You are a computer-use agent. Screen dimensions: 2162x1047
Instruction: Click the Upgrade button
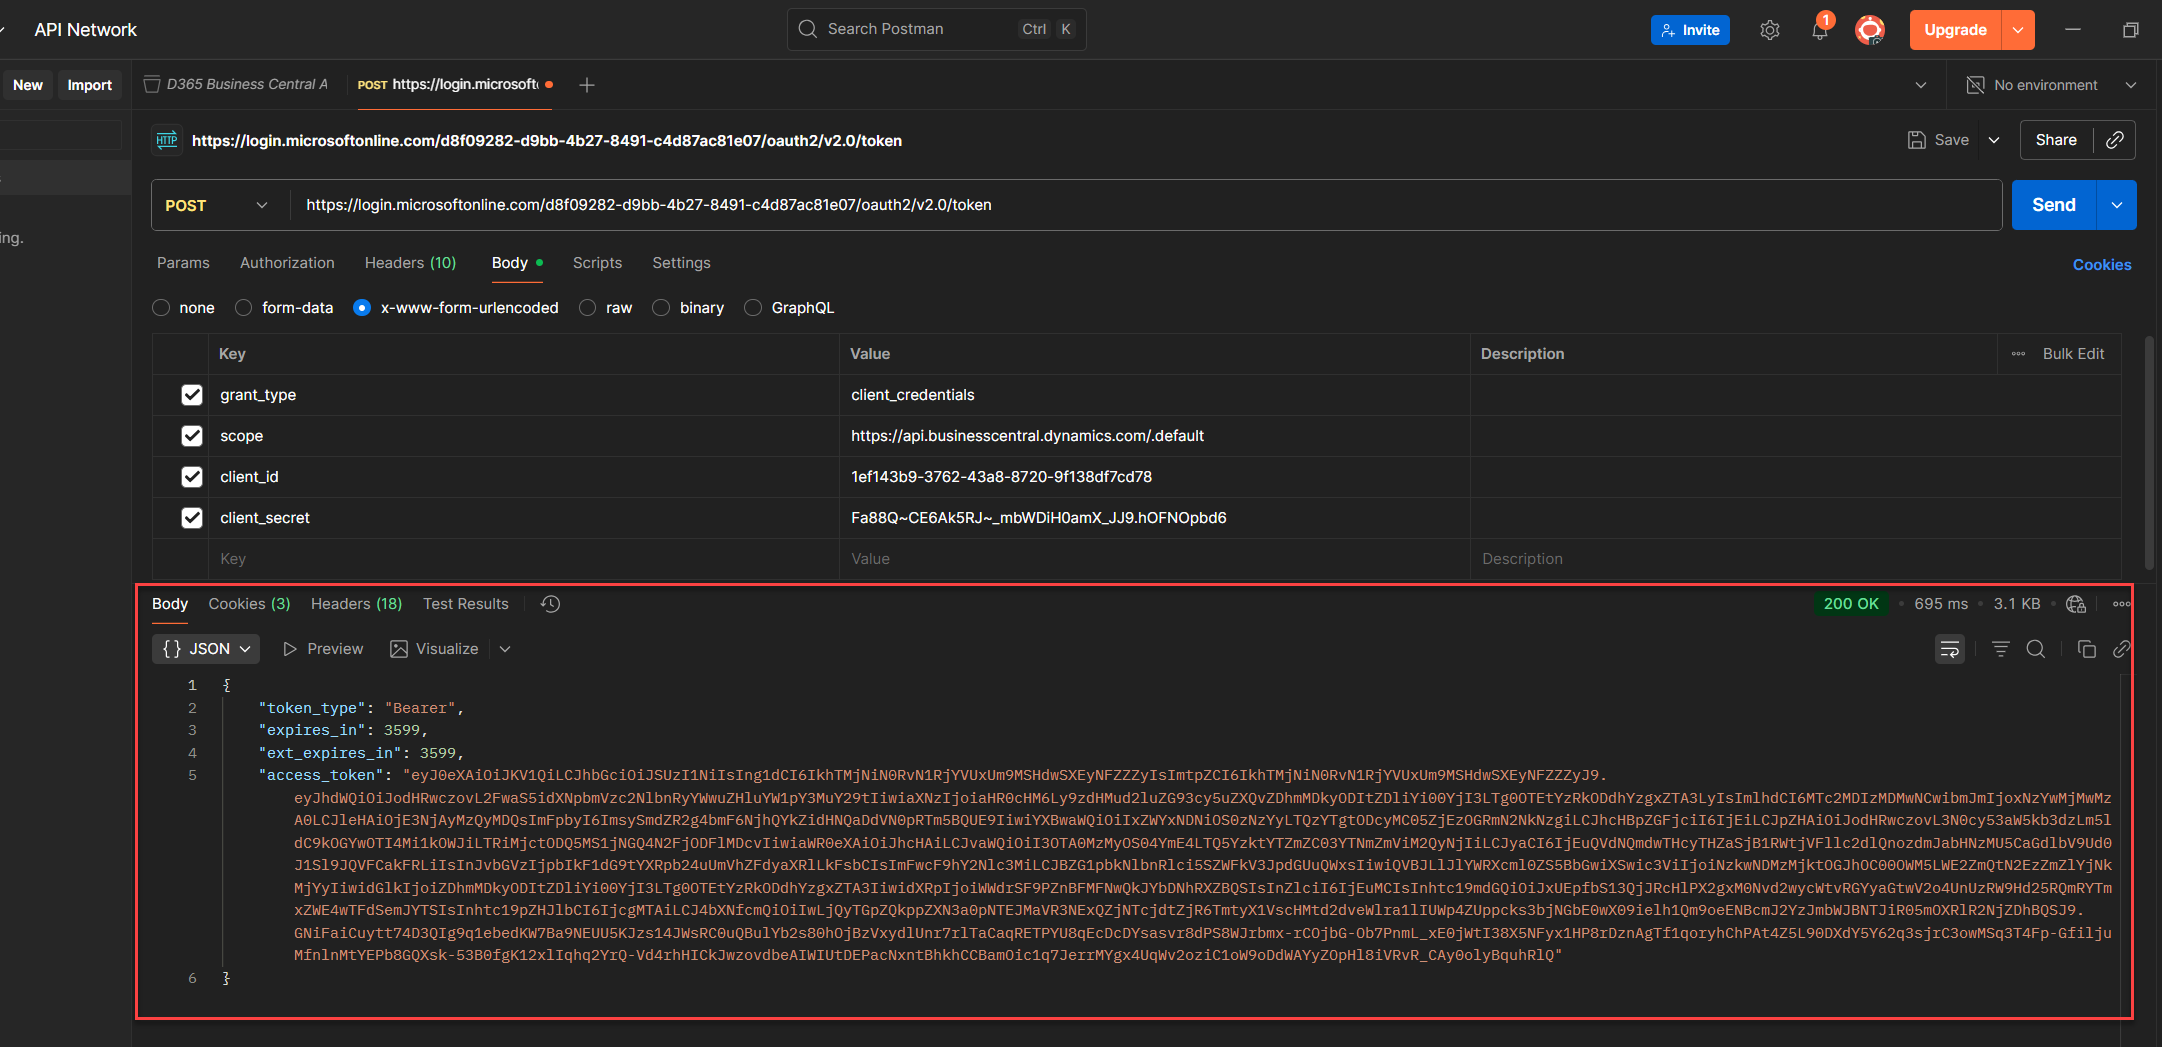click(1955, 30)
